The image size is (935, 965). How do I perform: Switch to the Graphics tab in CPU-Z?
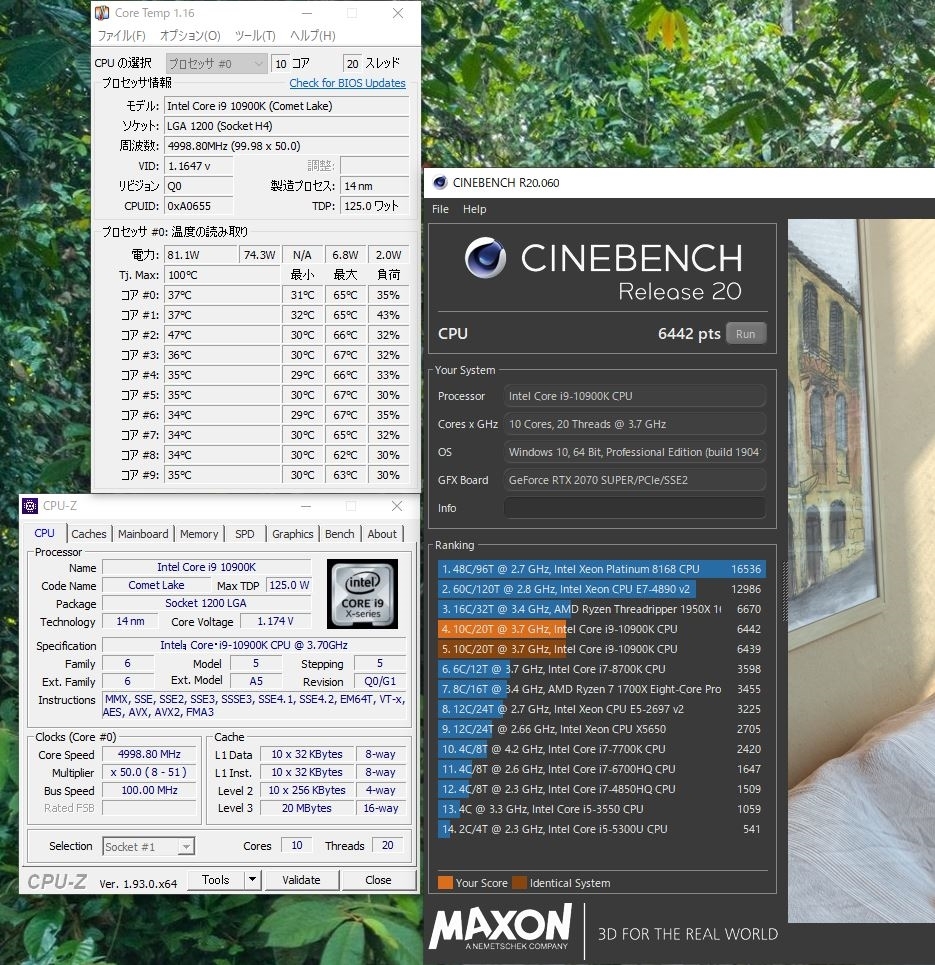point(292,534)
